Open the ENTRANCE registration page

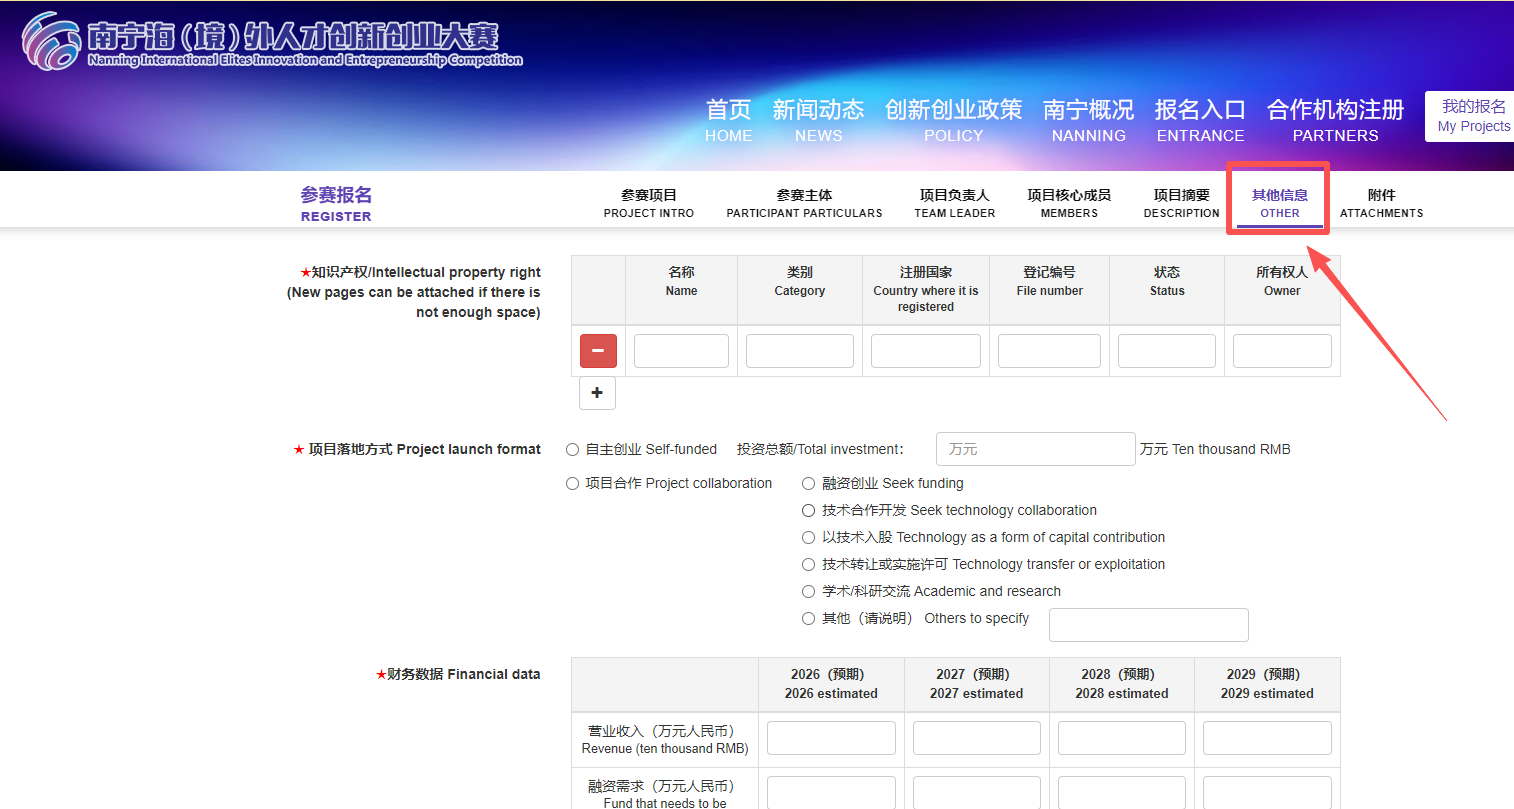1200,120
